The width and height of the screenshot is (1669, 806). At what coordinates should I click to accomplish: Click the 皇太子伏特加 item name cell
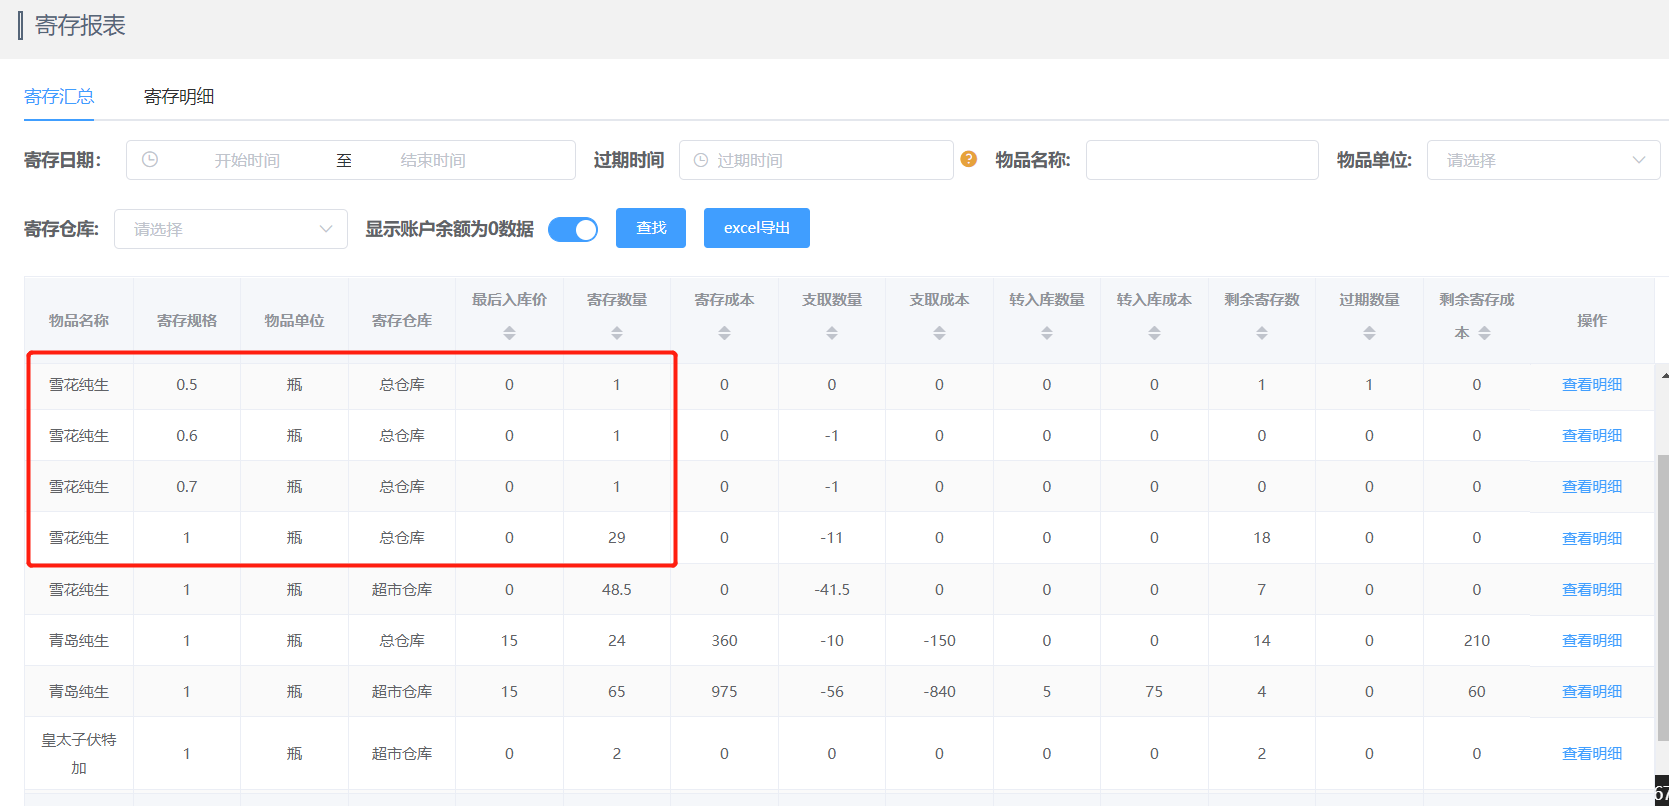79,754
